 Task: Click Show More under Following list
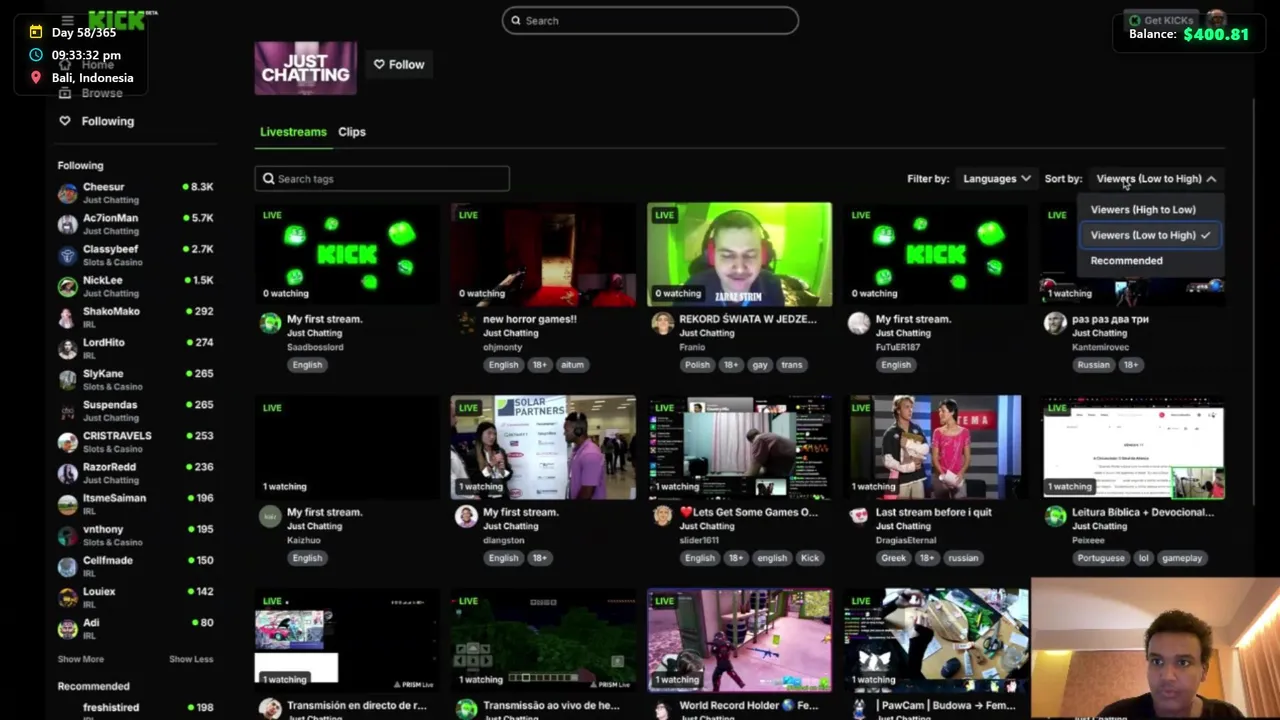coord(81,659)
